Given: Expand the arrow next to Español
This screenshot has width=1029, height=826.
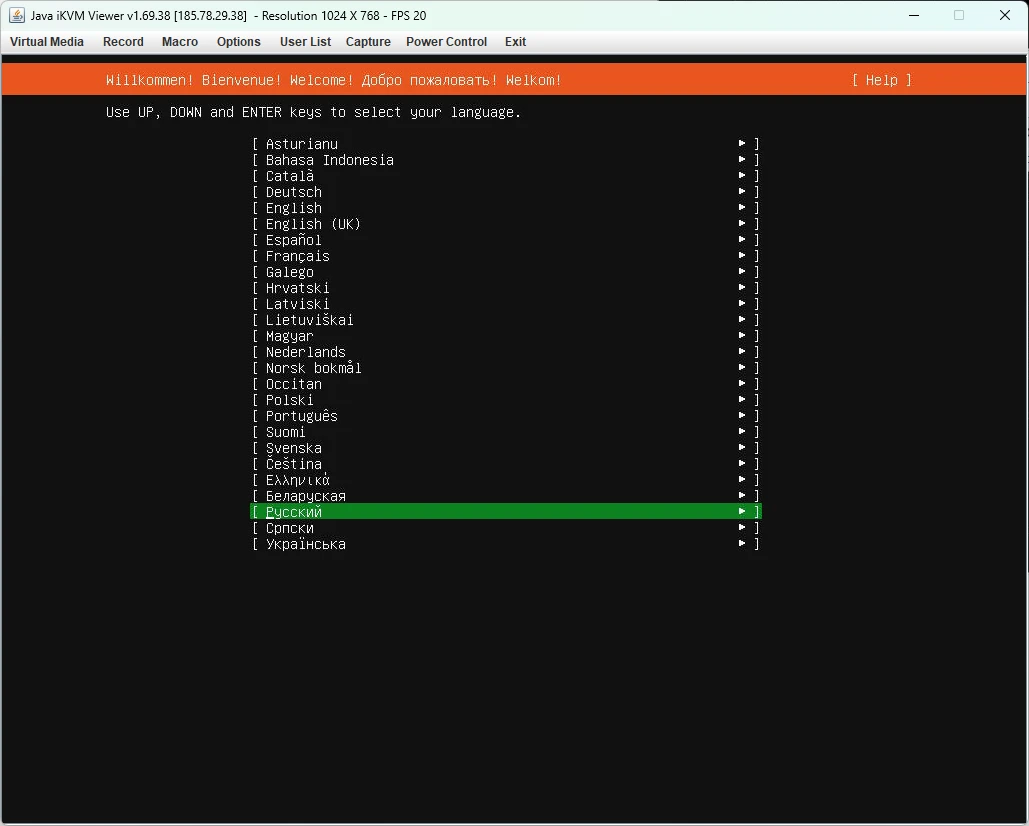Looking at the screenshot, I should click(x=742, y=240).
